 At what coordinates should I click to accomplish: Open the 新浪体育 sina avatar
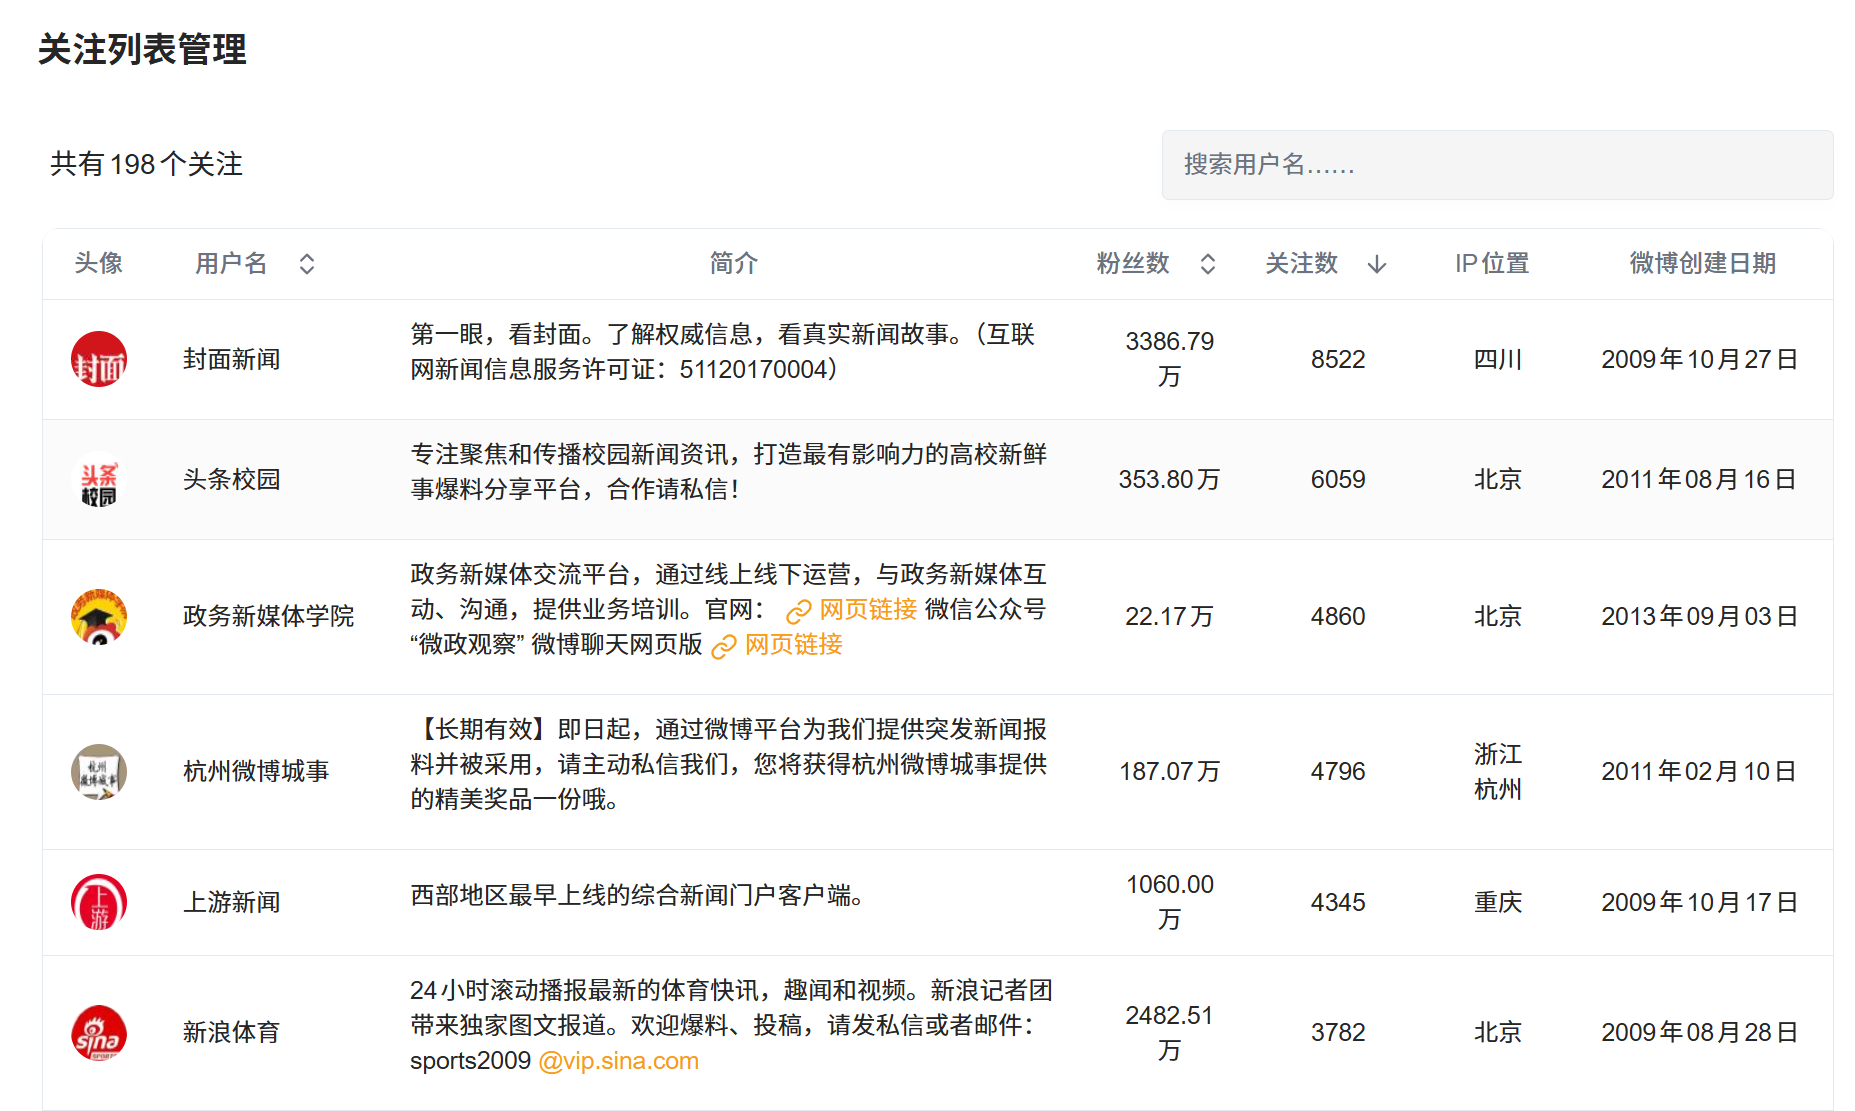point(99,1032)
